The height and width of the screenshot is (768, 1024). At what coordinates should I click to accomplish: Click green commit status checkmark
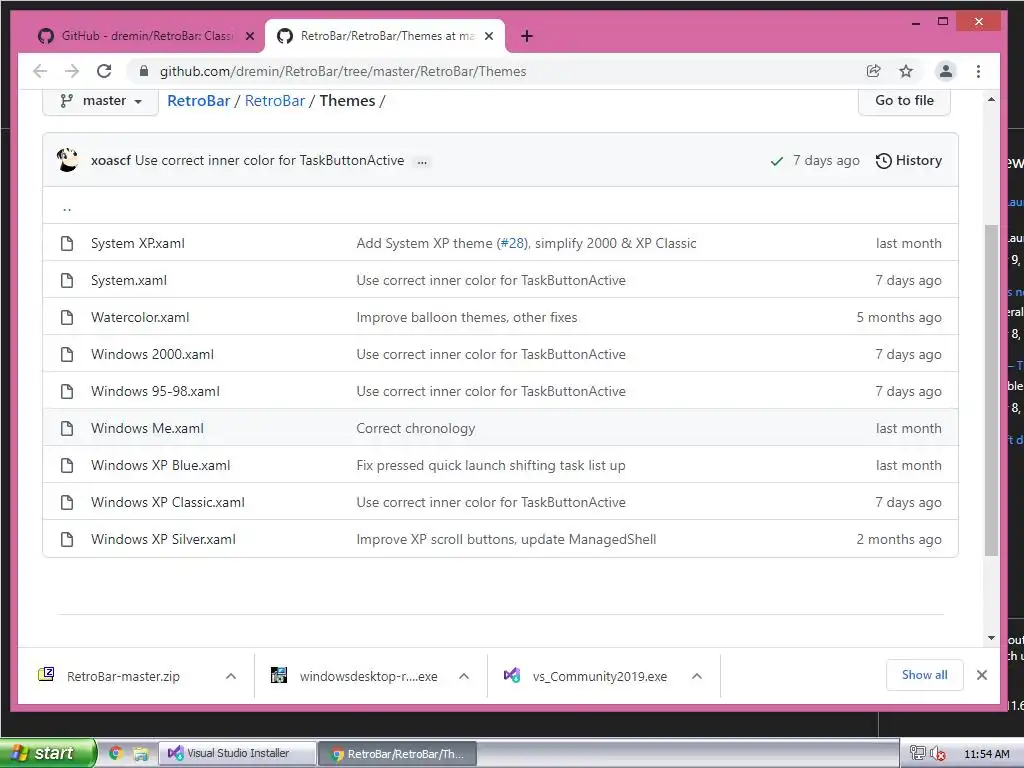(776, 161)
